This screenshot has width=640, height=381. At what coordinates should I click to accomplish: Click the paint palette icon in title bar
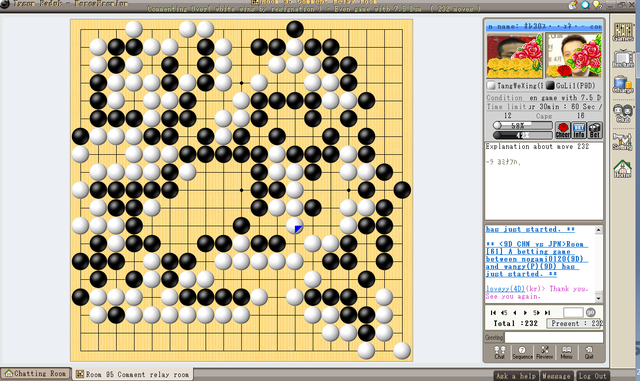pos(573,4)
